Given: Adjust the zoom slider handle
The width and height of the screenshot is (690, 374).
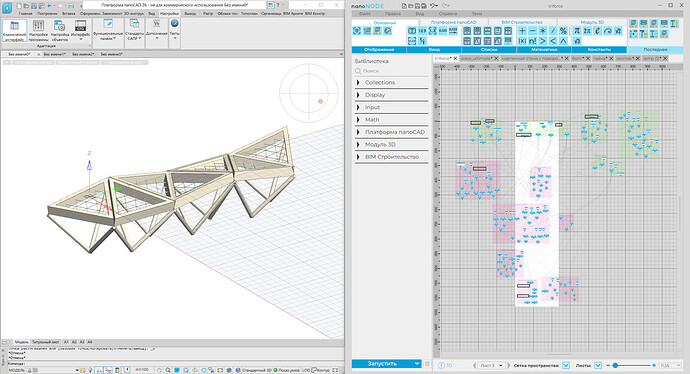Looking at the screenshot, I should pos(615,365).
